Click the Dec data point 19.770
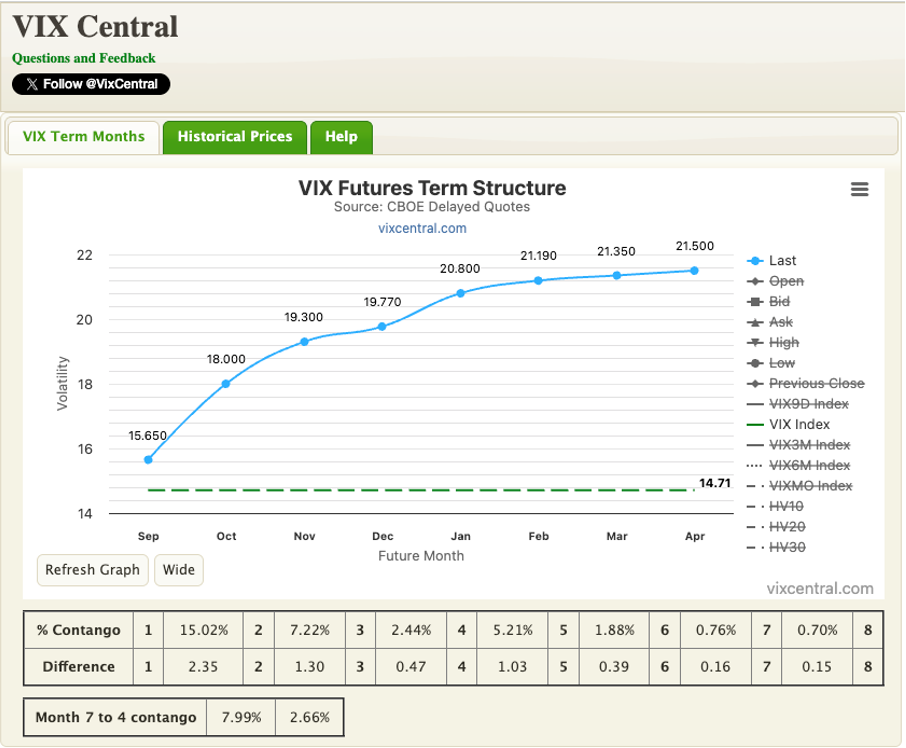Viewport: 906px width, 748px height. coord(382,327)
